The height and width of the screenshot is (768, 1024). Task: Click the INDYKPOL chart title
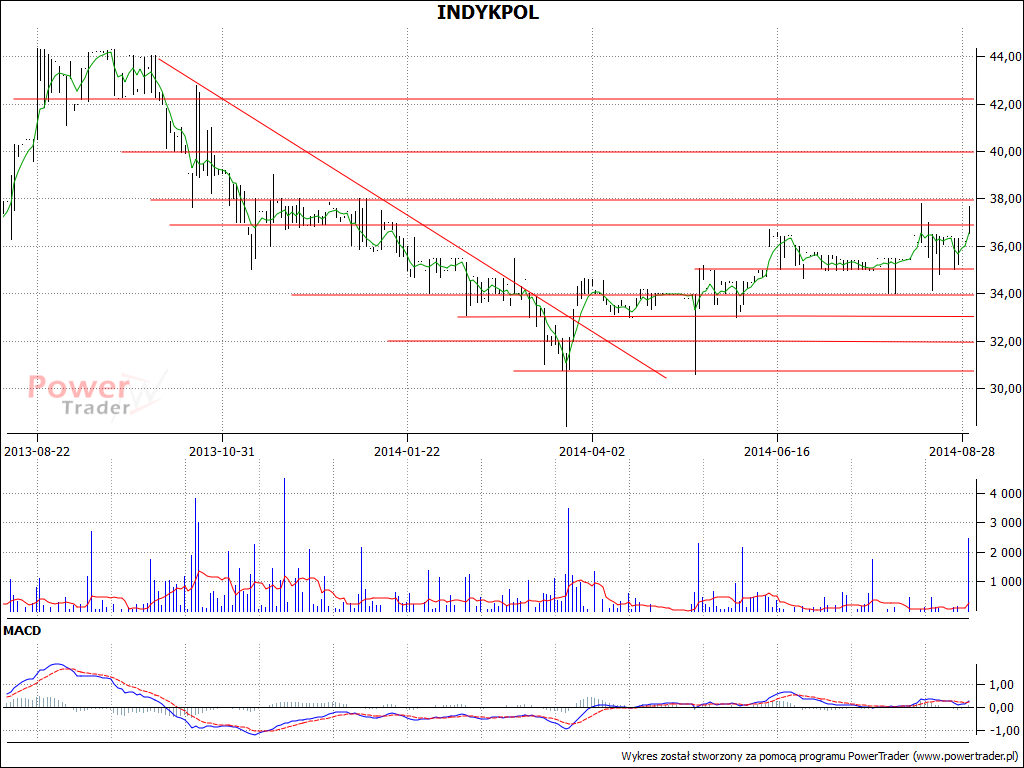click(488, 12)
